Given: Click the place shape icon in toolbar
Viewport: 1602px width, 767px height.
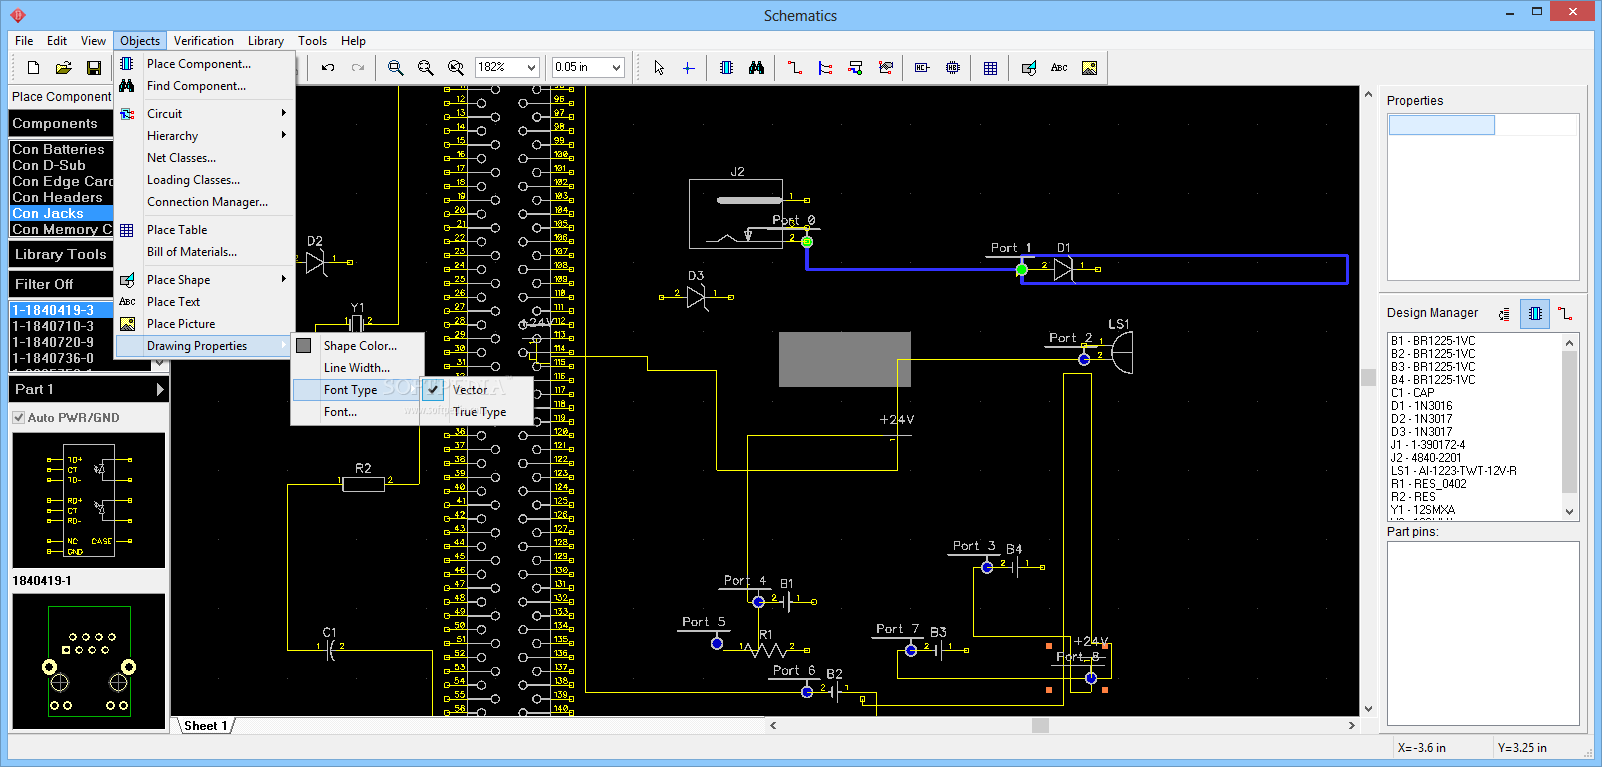Looking at the screenshot, I should (1029, 68).
